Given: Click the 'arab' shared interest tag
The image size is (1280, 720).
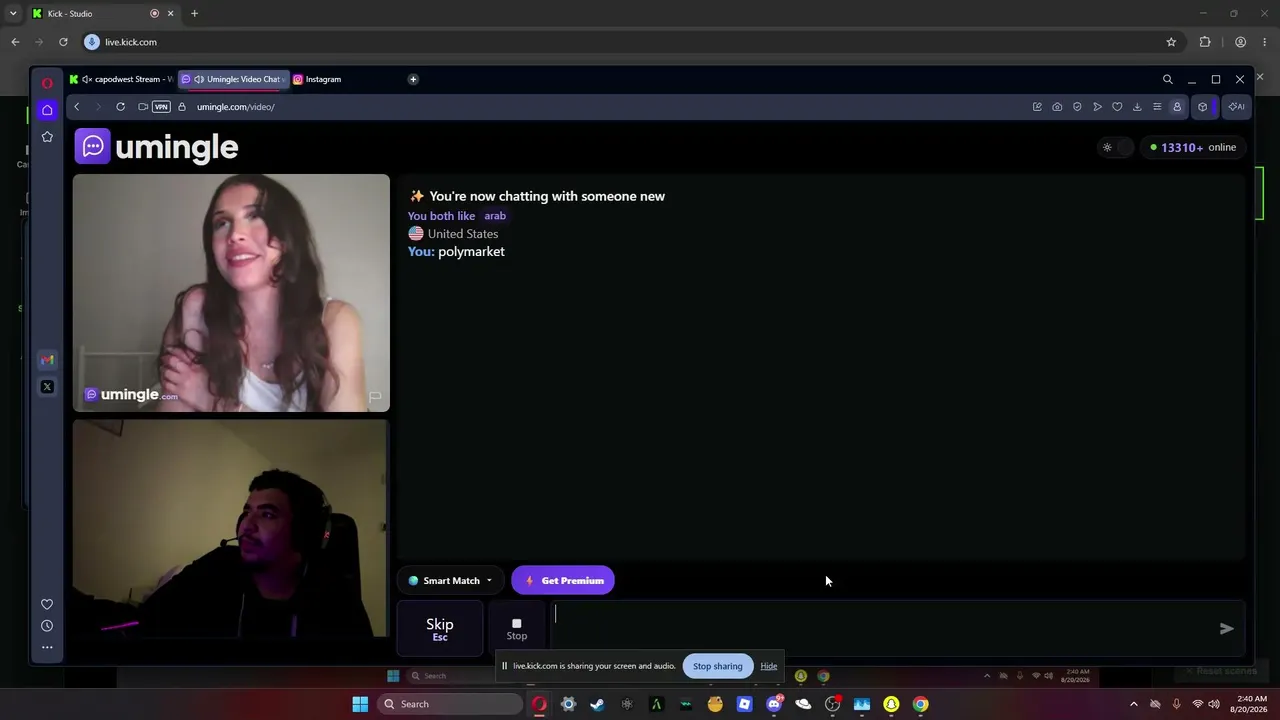Looking at the screenshot, I should click(x=495, y=216).
